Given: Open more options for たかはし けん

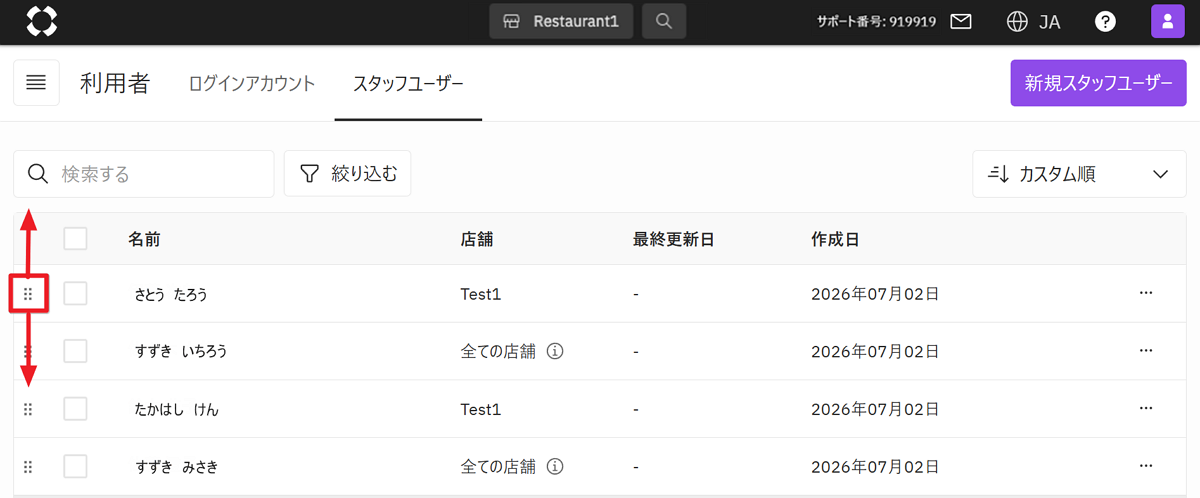Looking at the screenshot, I should point(1146,408).
